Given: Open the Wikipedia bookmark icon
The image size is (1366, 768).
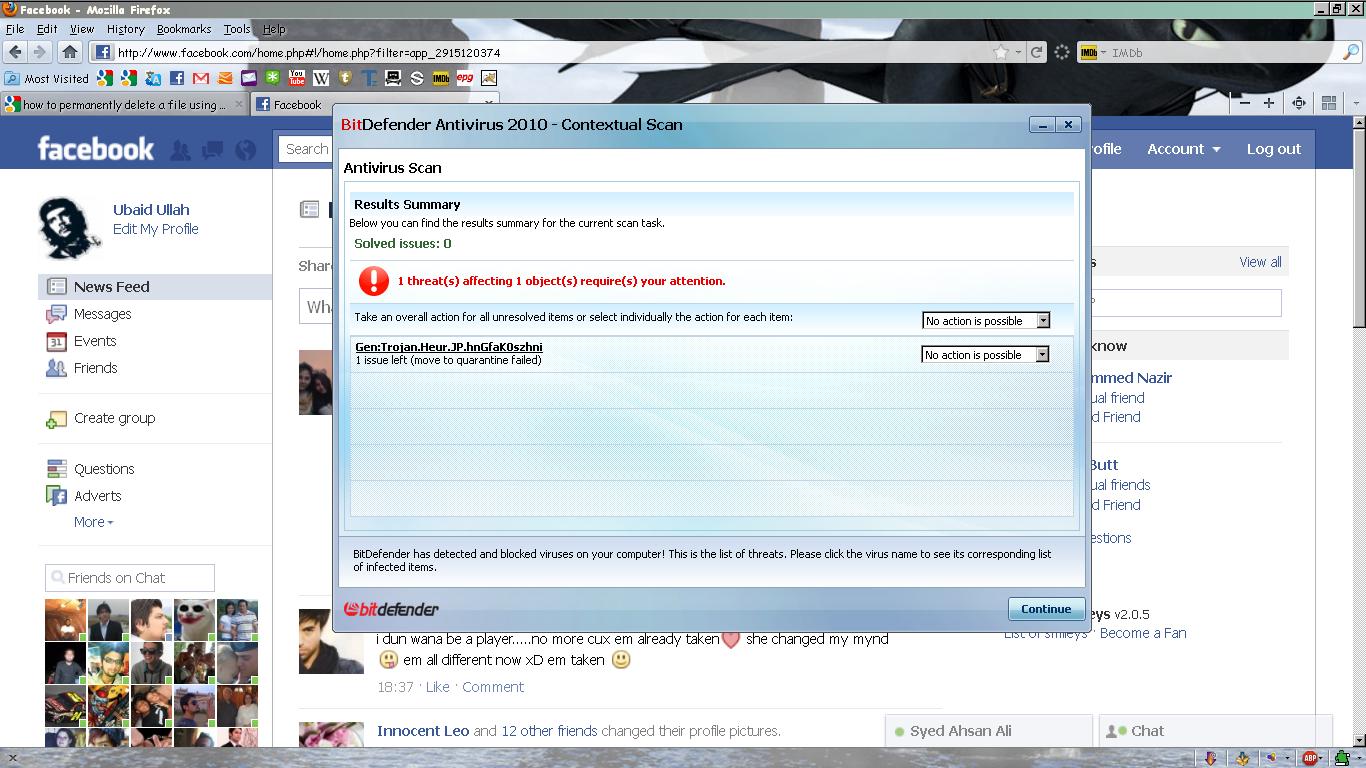Looking at the screenshot, I should [x=321, y=78].
